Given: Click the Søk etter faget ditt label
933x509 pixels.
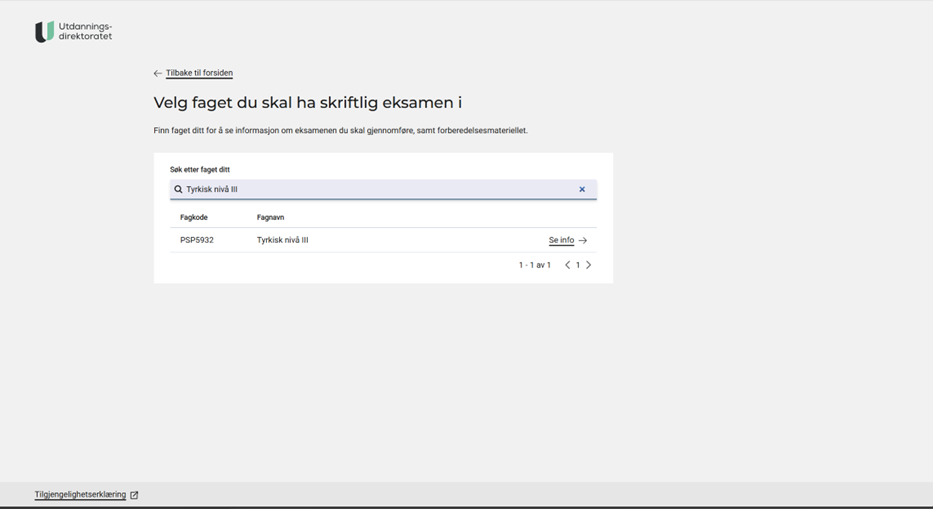Looking at the screenshot, I should [200, 169].
